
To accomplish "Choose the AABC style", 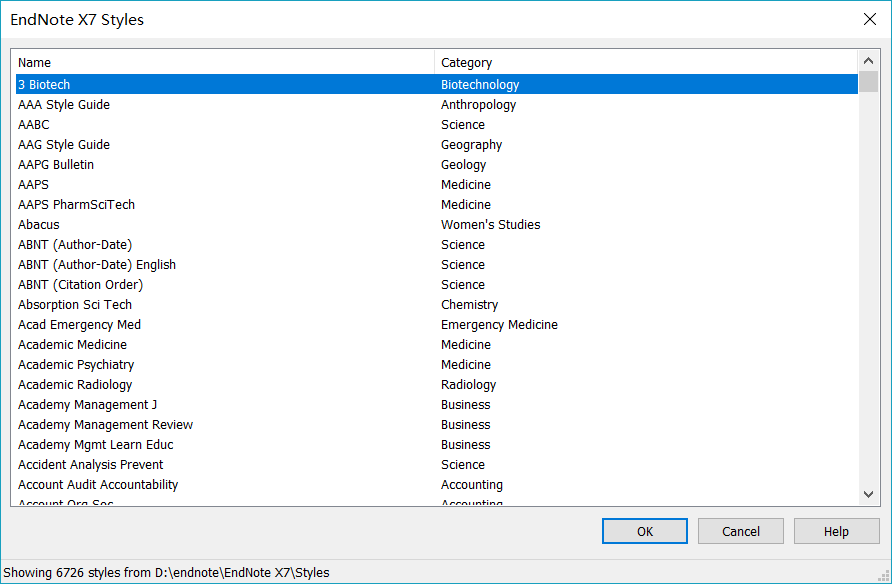I will pyautogui.click(x=436, y=125).
